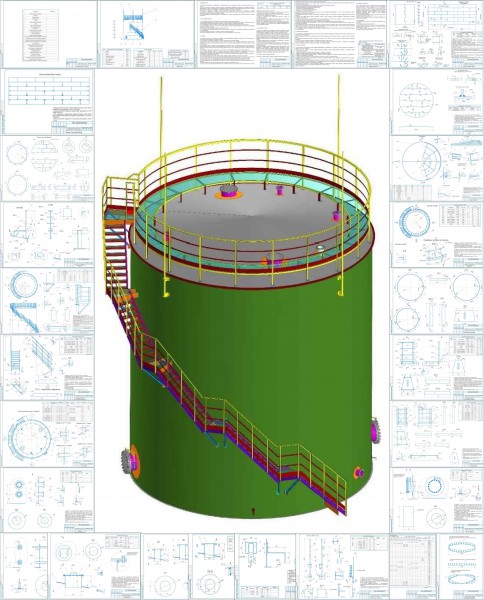Open bottom sheet with table along right edge

coord(213,566)
